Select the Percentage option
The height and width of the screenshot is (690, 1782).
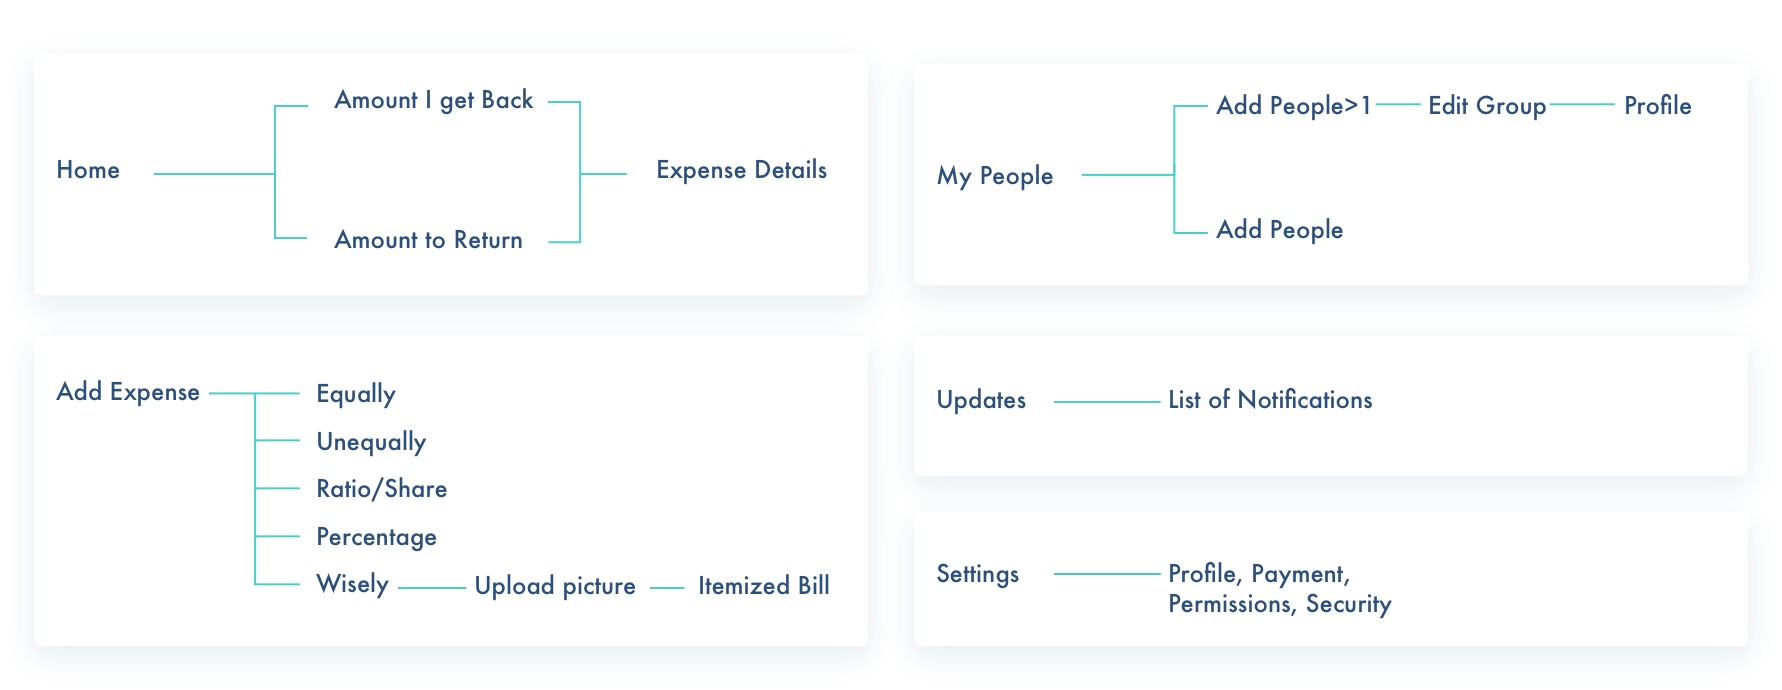coord(376,537)
